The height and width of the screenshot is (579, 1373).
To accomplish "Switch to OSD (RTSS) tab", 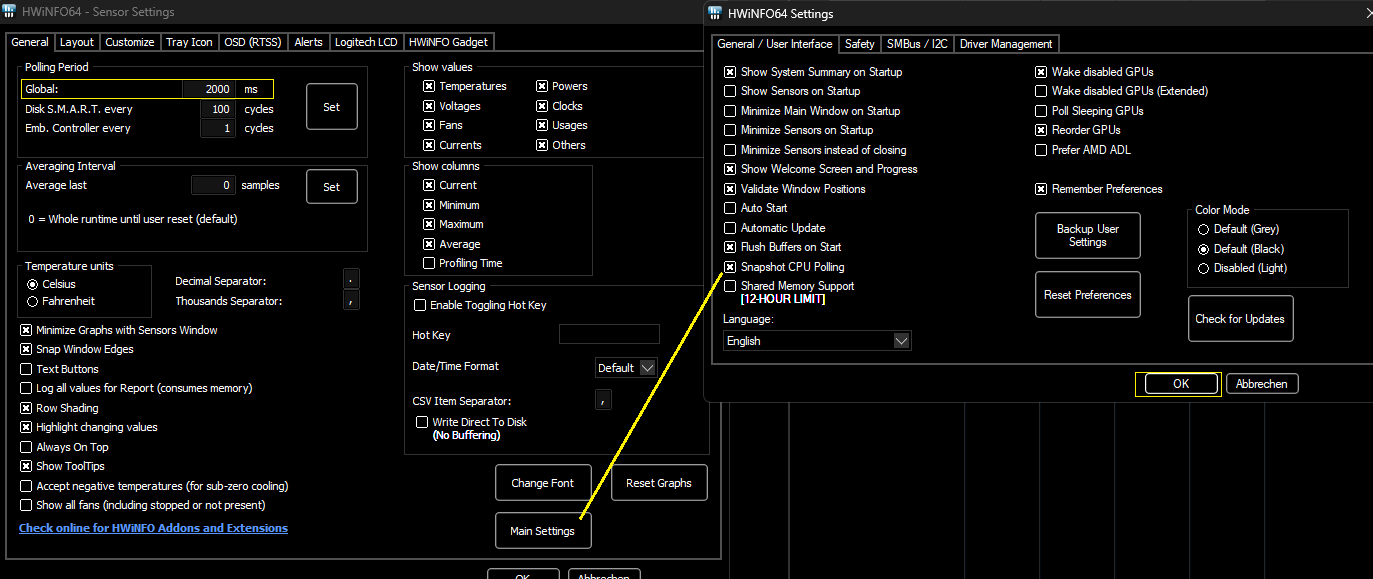I will pos(253,42).
